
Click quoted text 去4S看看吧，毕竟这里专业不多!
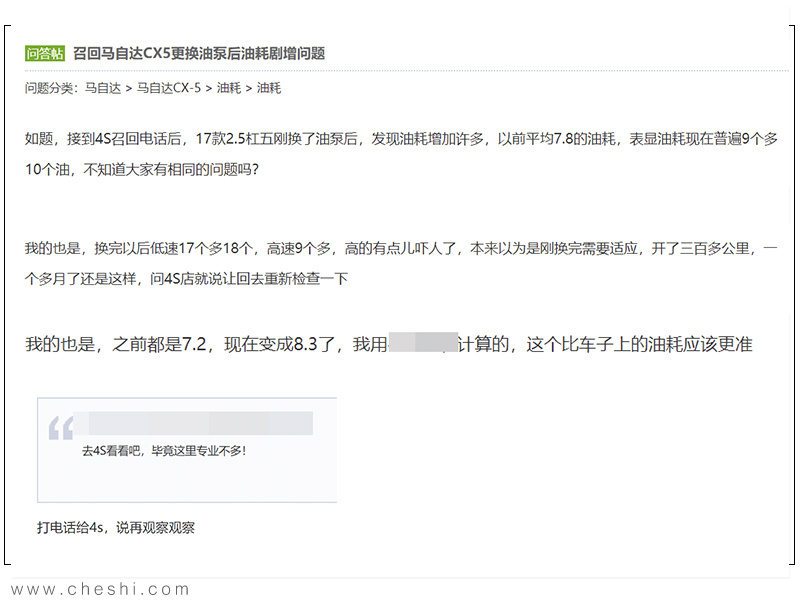[164, 451]
